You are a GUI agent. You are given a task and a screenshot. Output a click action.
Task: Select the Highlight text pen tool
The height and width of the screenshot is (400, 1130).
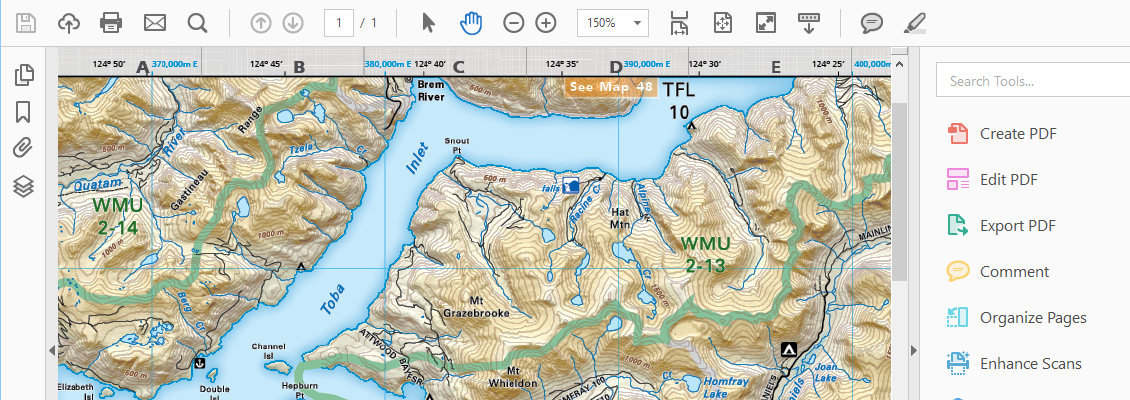point(913,22)
